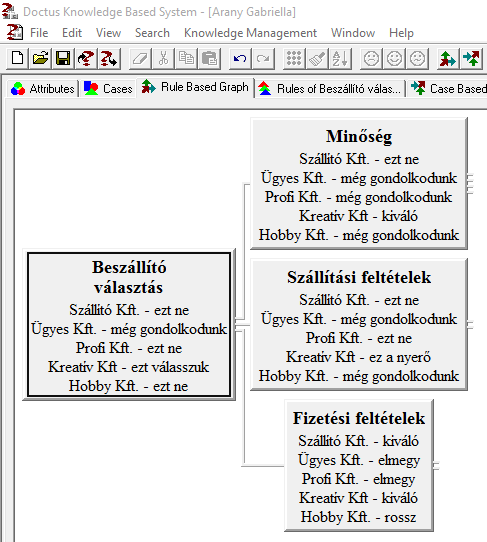Click the eraser clear icon

pos(140,58)
